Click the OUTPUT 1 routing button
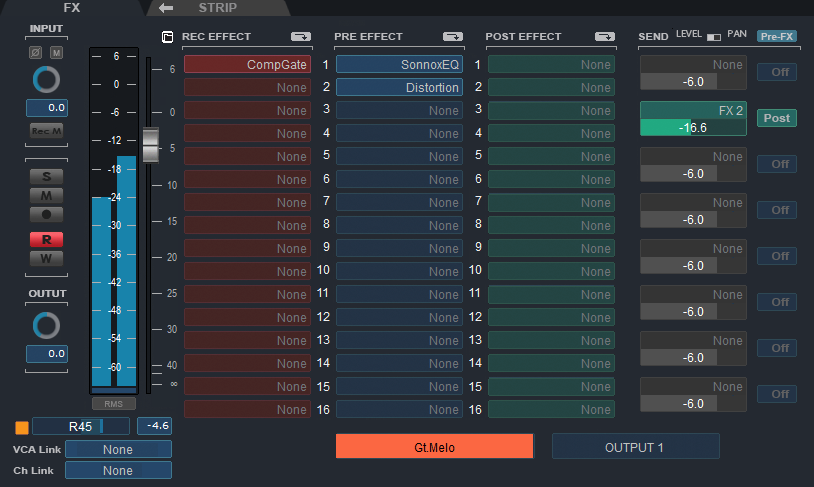 coord(635,447)
